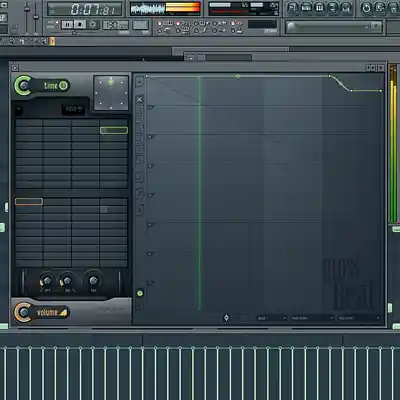The width and height of the screenshot is (400, 400).
Task: Click the record button in transport
Action: [93, 24]
